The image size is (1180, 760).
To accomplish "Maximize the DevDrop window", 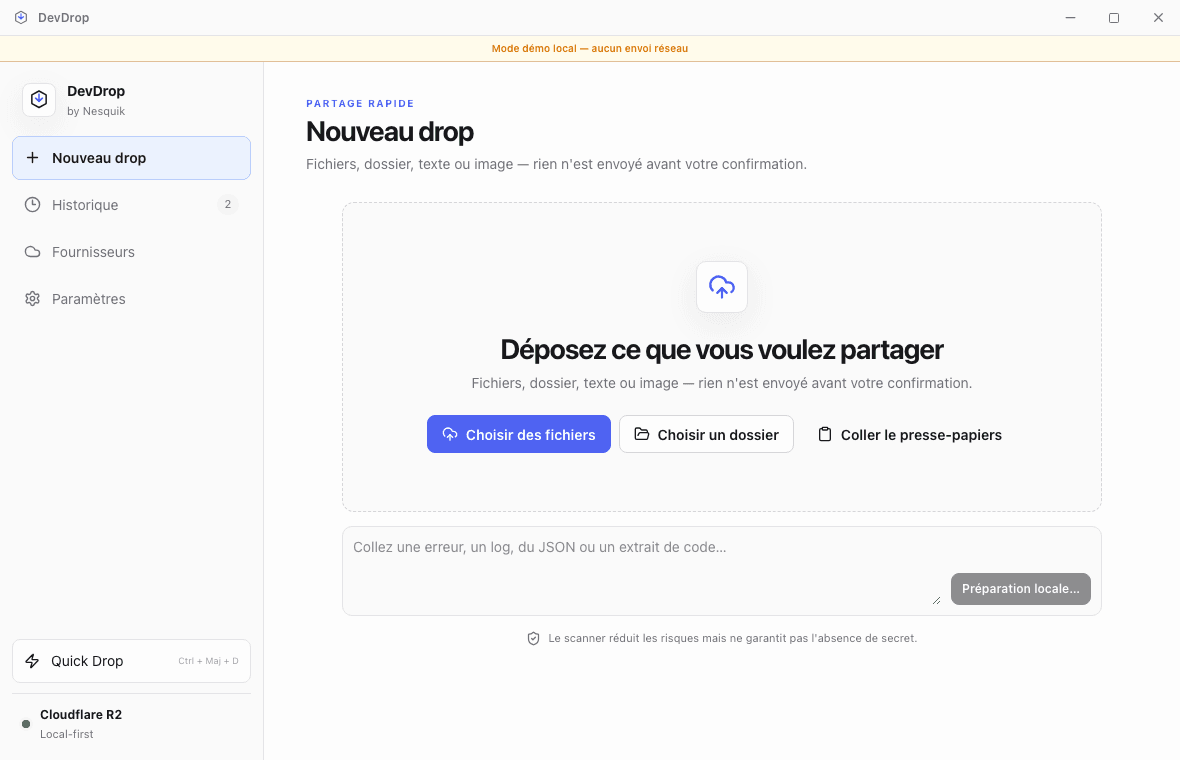I will click(1114, 17).
